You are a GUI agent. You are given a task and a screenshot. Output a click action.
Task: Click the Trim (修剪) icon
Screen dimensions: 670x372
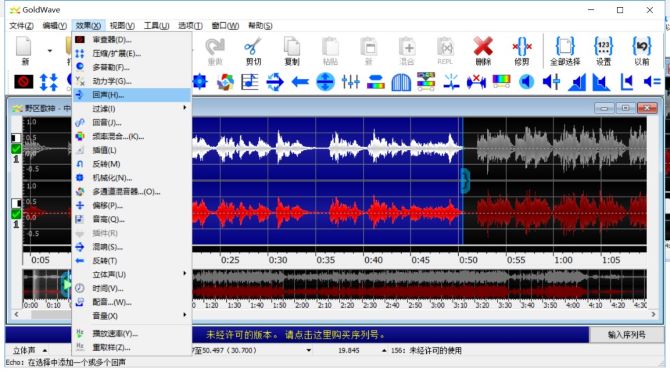coord(522,47)
